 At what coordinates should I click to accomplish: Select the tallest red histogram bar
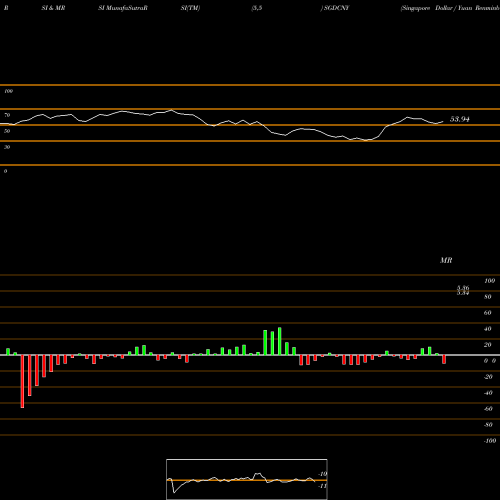coord(22,381)
